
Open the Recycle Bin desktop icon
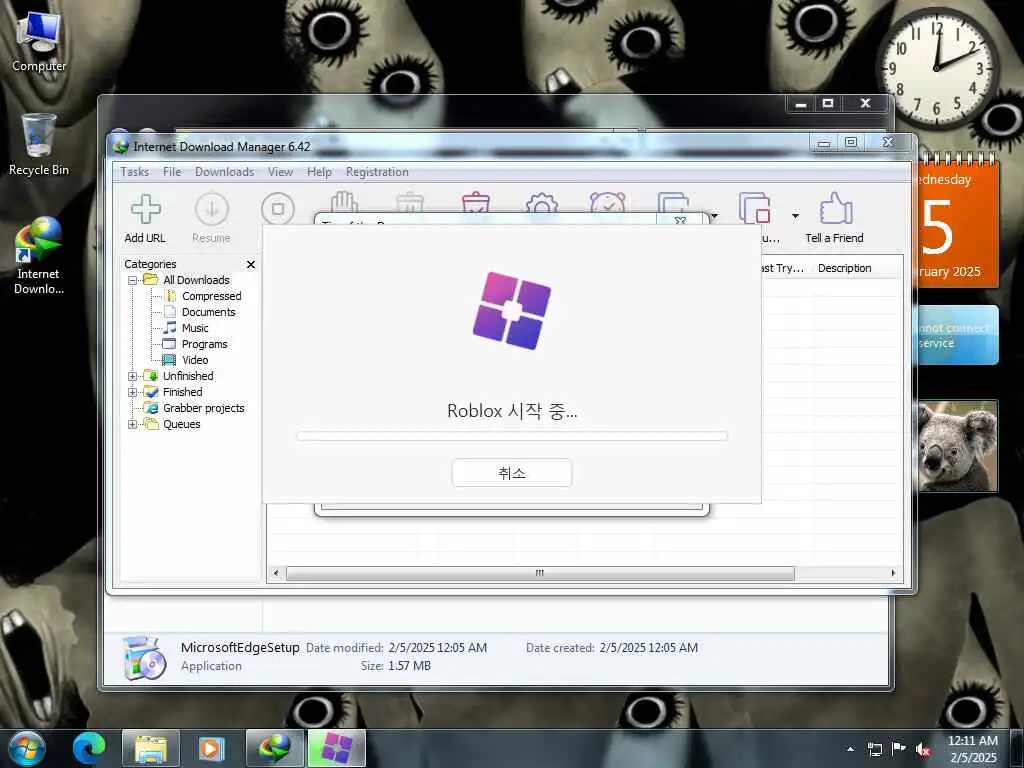39,145
